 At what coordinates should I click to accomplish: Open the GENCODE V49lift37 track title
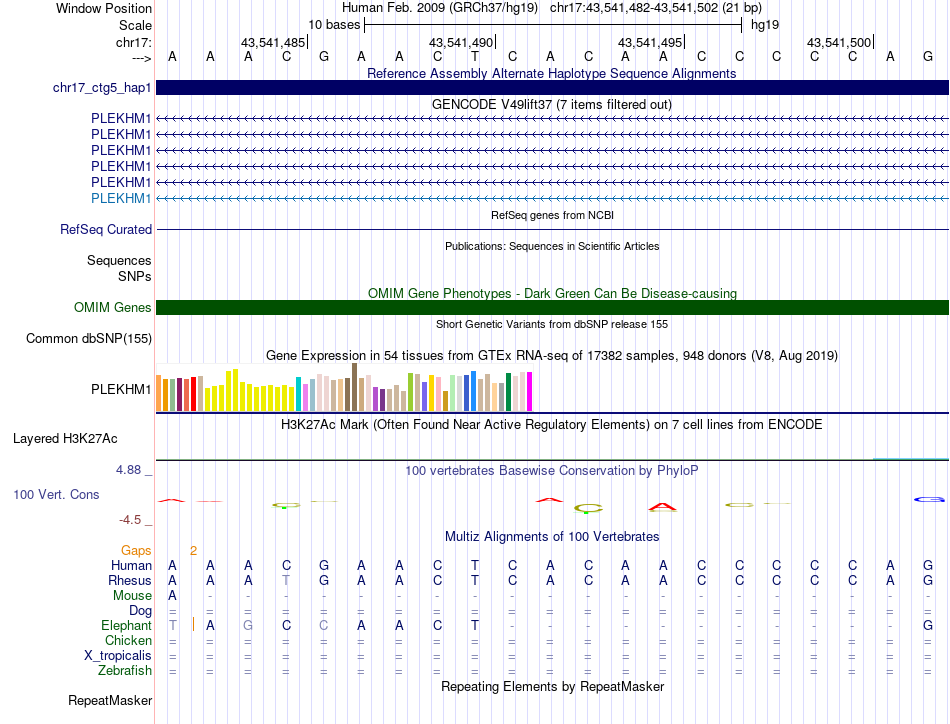coord(552,104)
